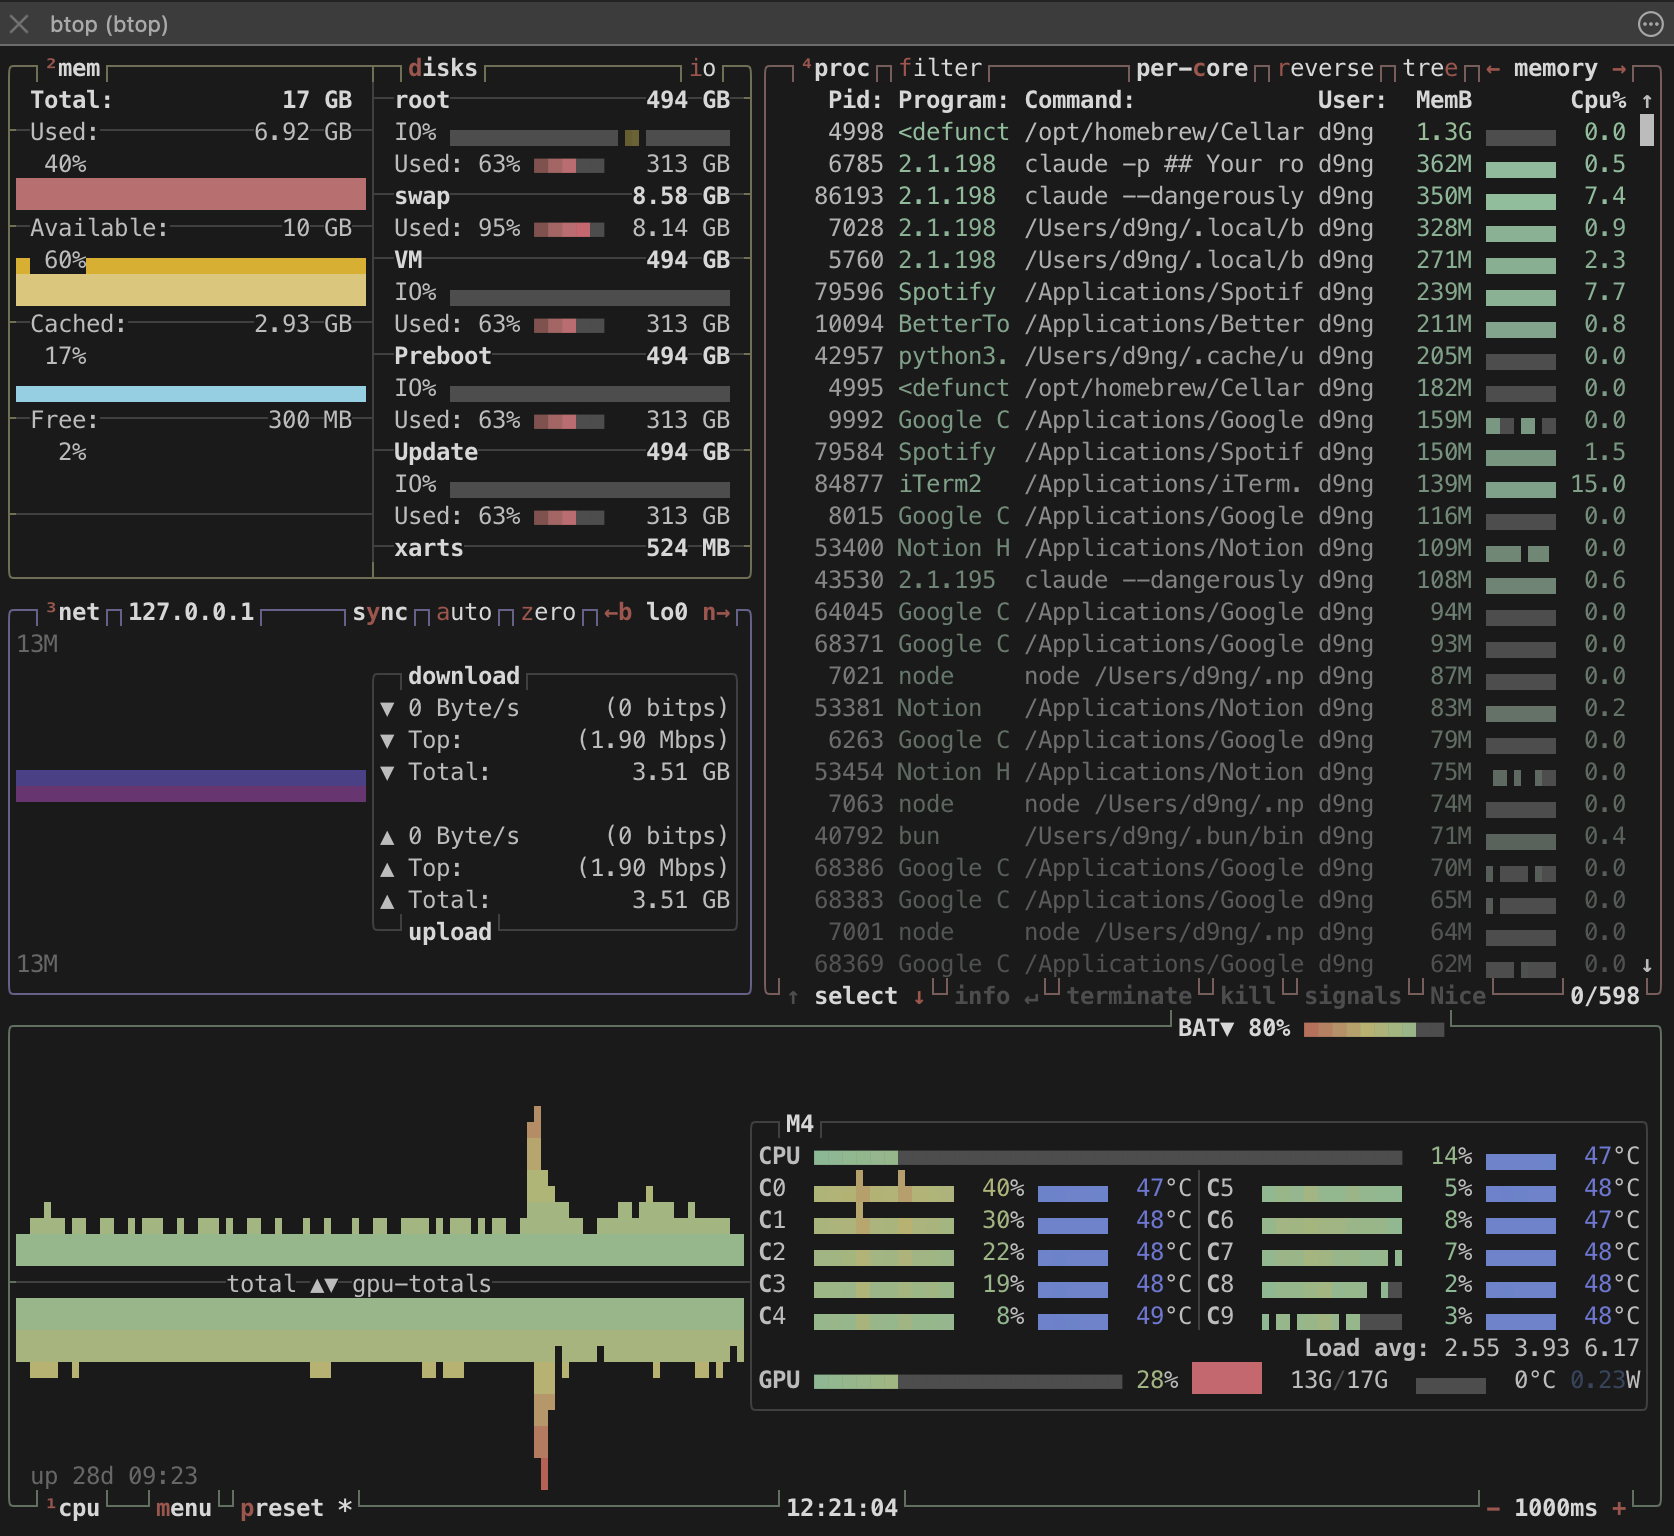Select previous network interface with ←b
This screenshot has height=1536, width=1674.
pos(617,612)
